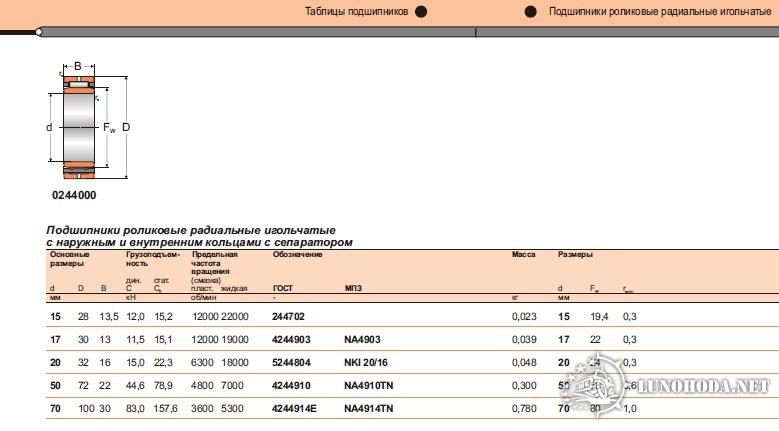
Task: Click static load value 15,1
Action: pos(163,340)
